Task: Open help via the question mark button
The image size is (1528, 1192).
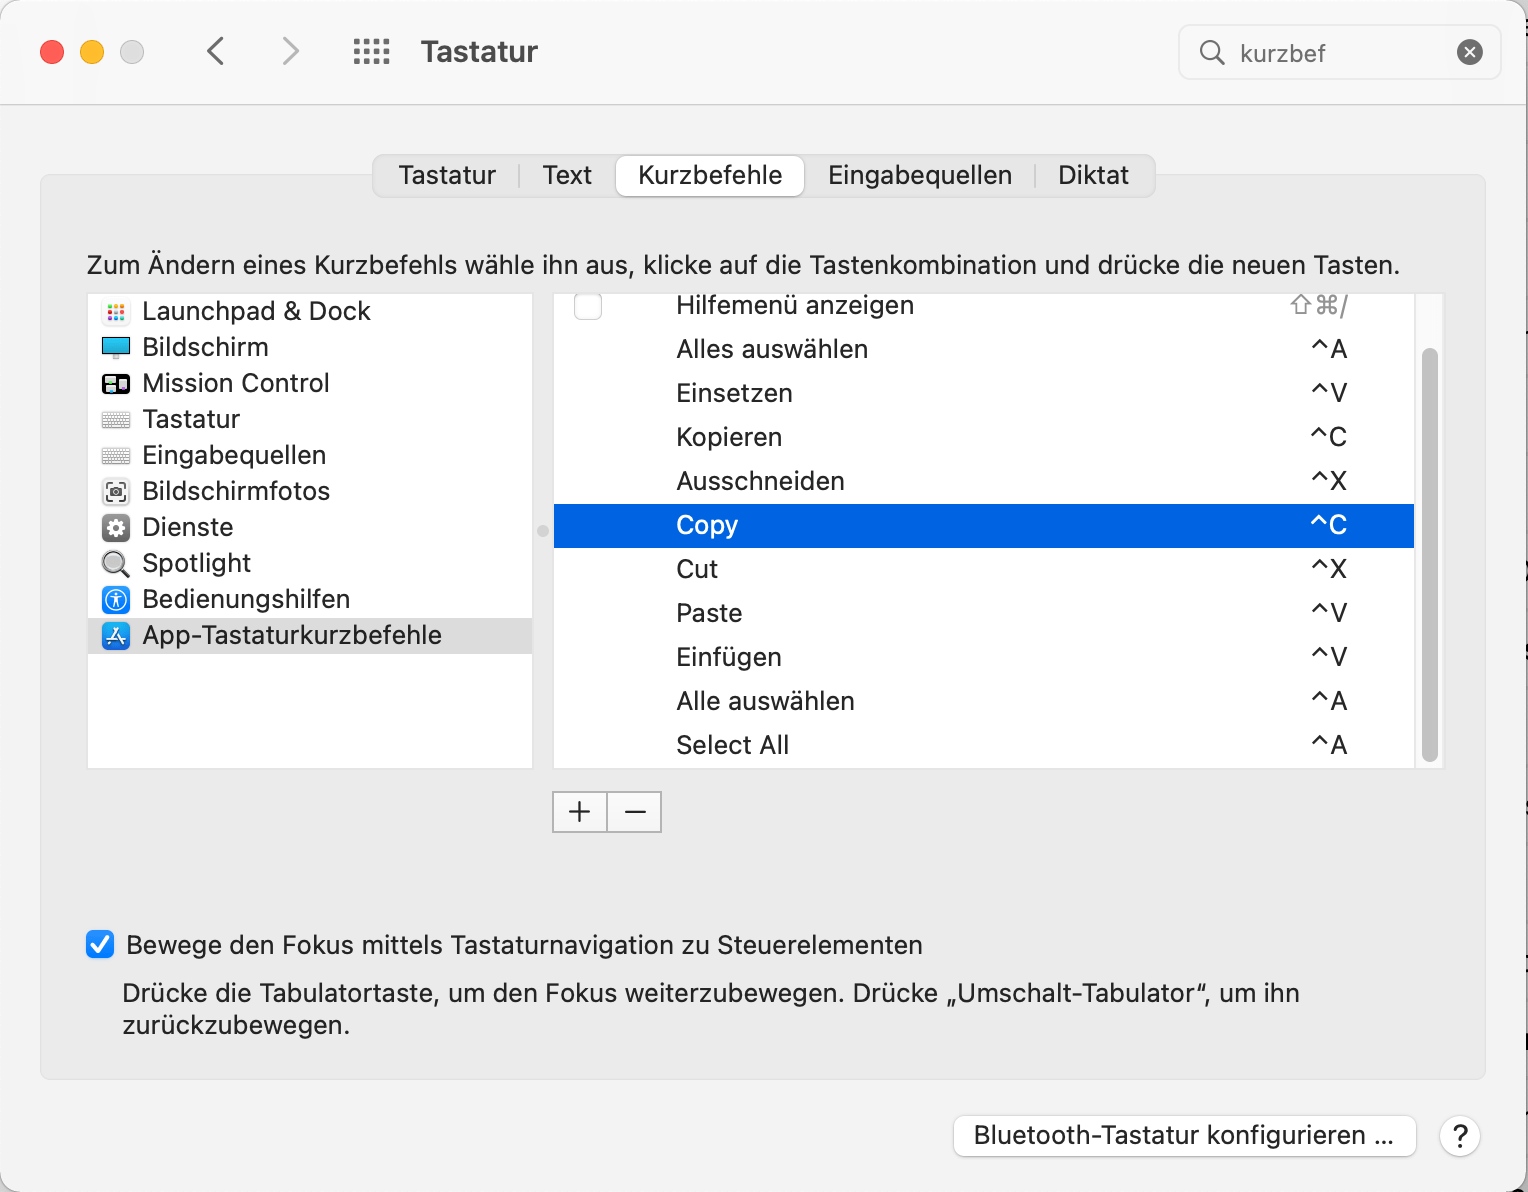Action: (x=1460, y=1136)
